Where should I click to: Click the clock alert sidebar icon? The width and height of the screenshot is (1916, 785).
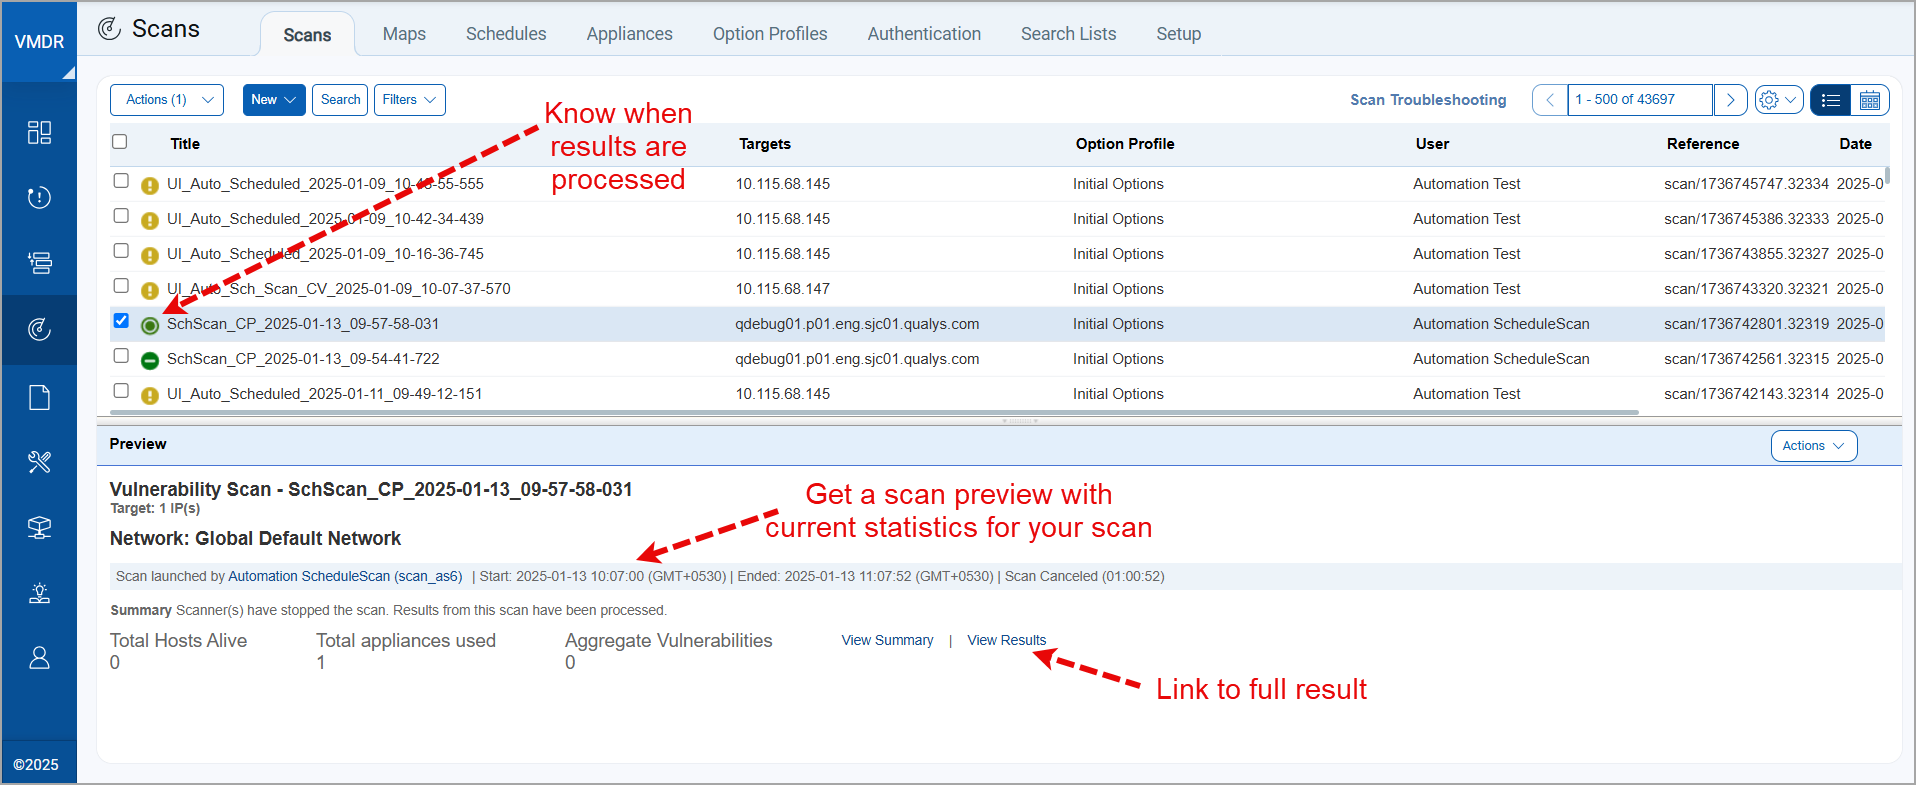[39, 197]
